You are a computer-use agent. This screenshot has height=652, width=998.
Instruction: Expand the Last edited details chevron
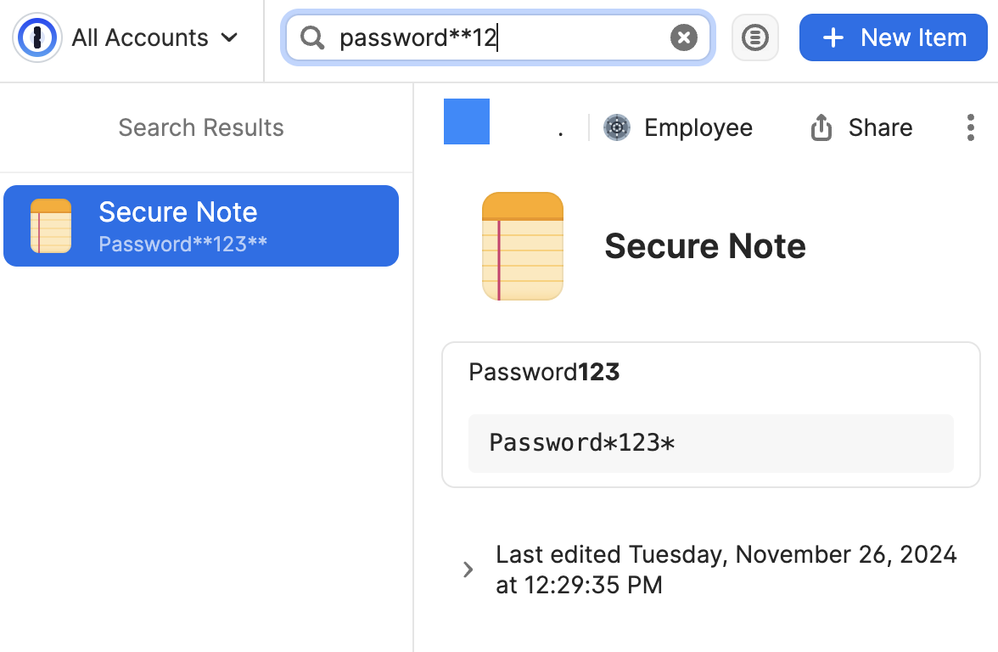point(468,569)
